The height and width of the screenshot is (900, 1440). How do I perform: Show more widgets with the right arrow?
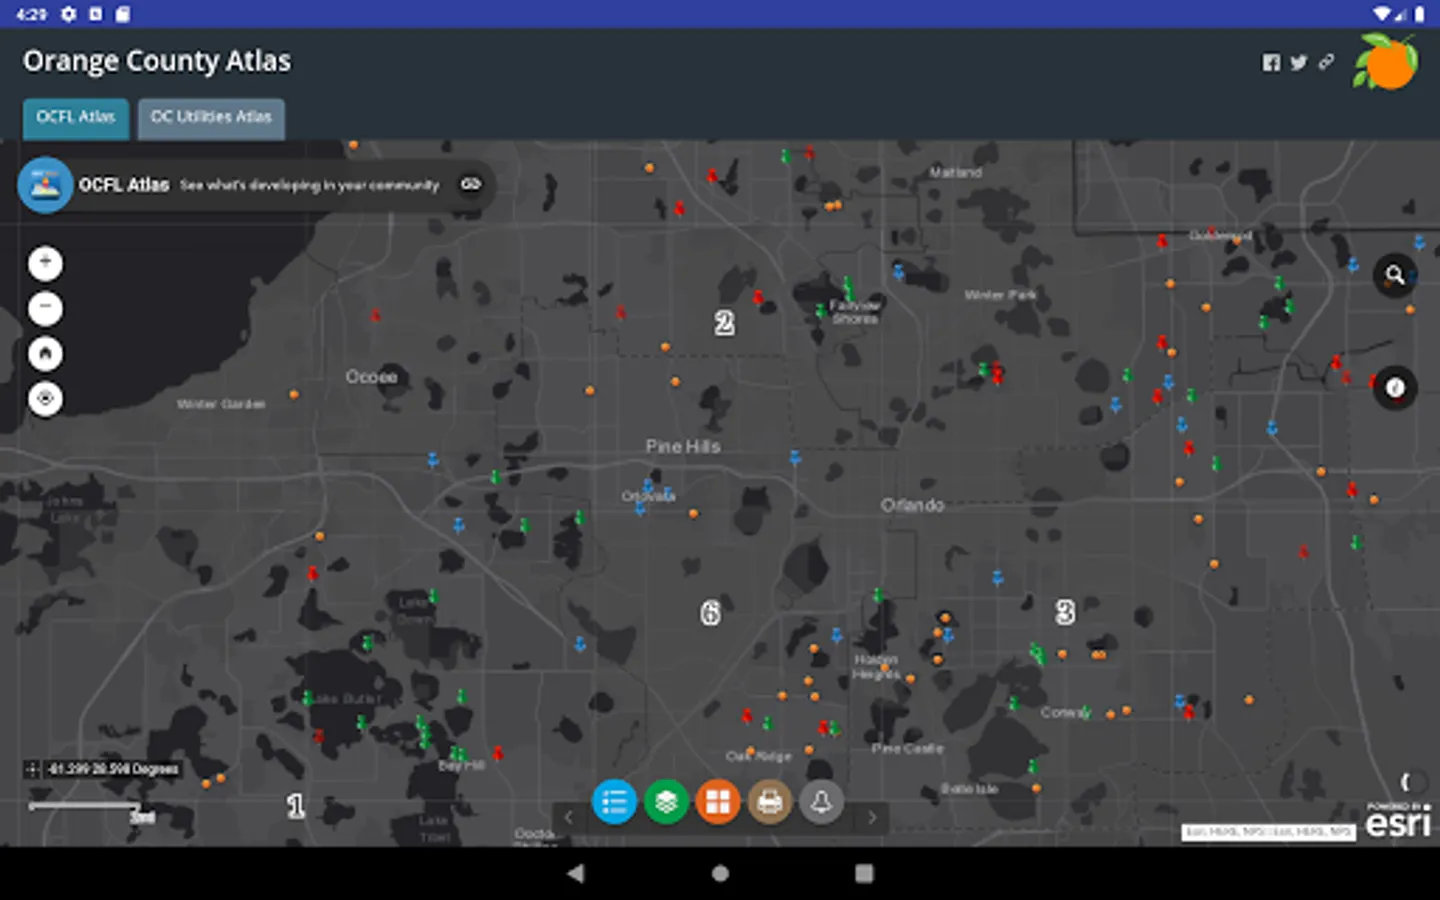coord(872,817)
